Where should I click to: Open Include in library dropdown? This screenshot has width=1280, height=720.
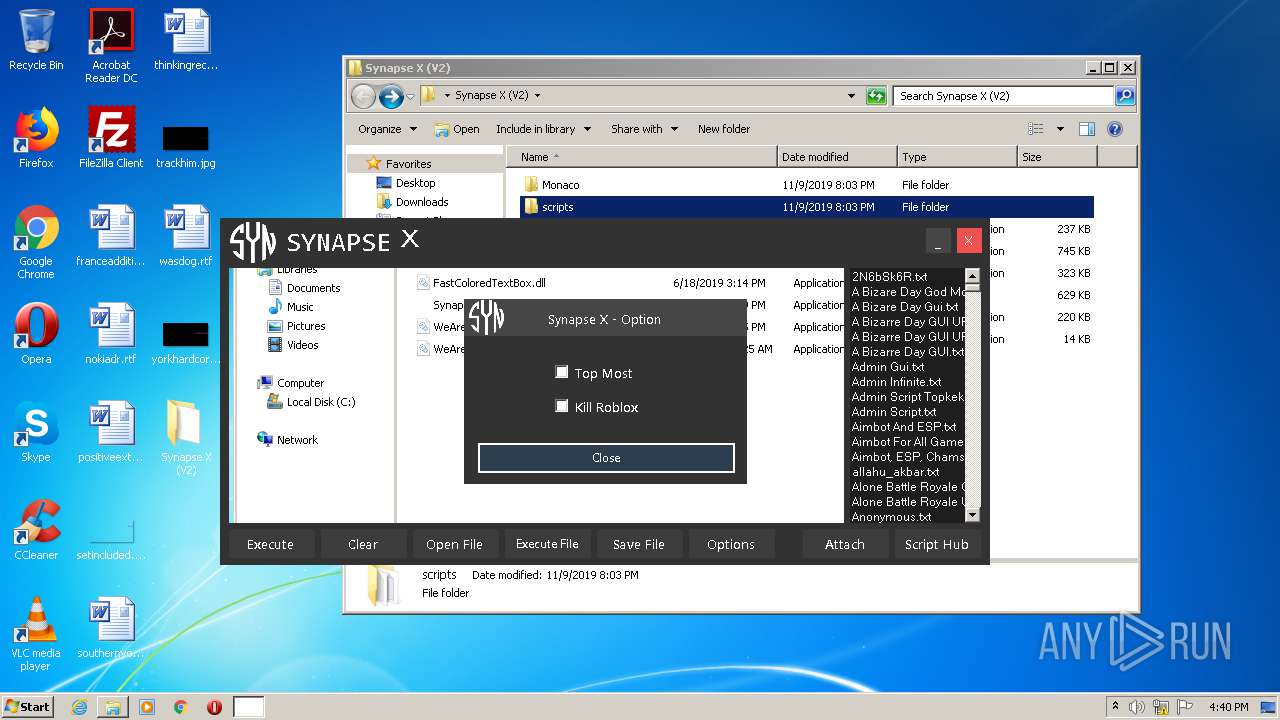coord(543,129)
